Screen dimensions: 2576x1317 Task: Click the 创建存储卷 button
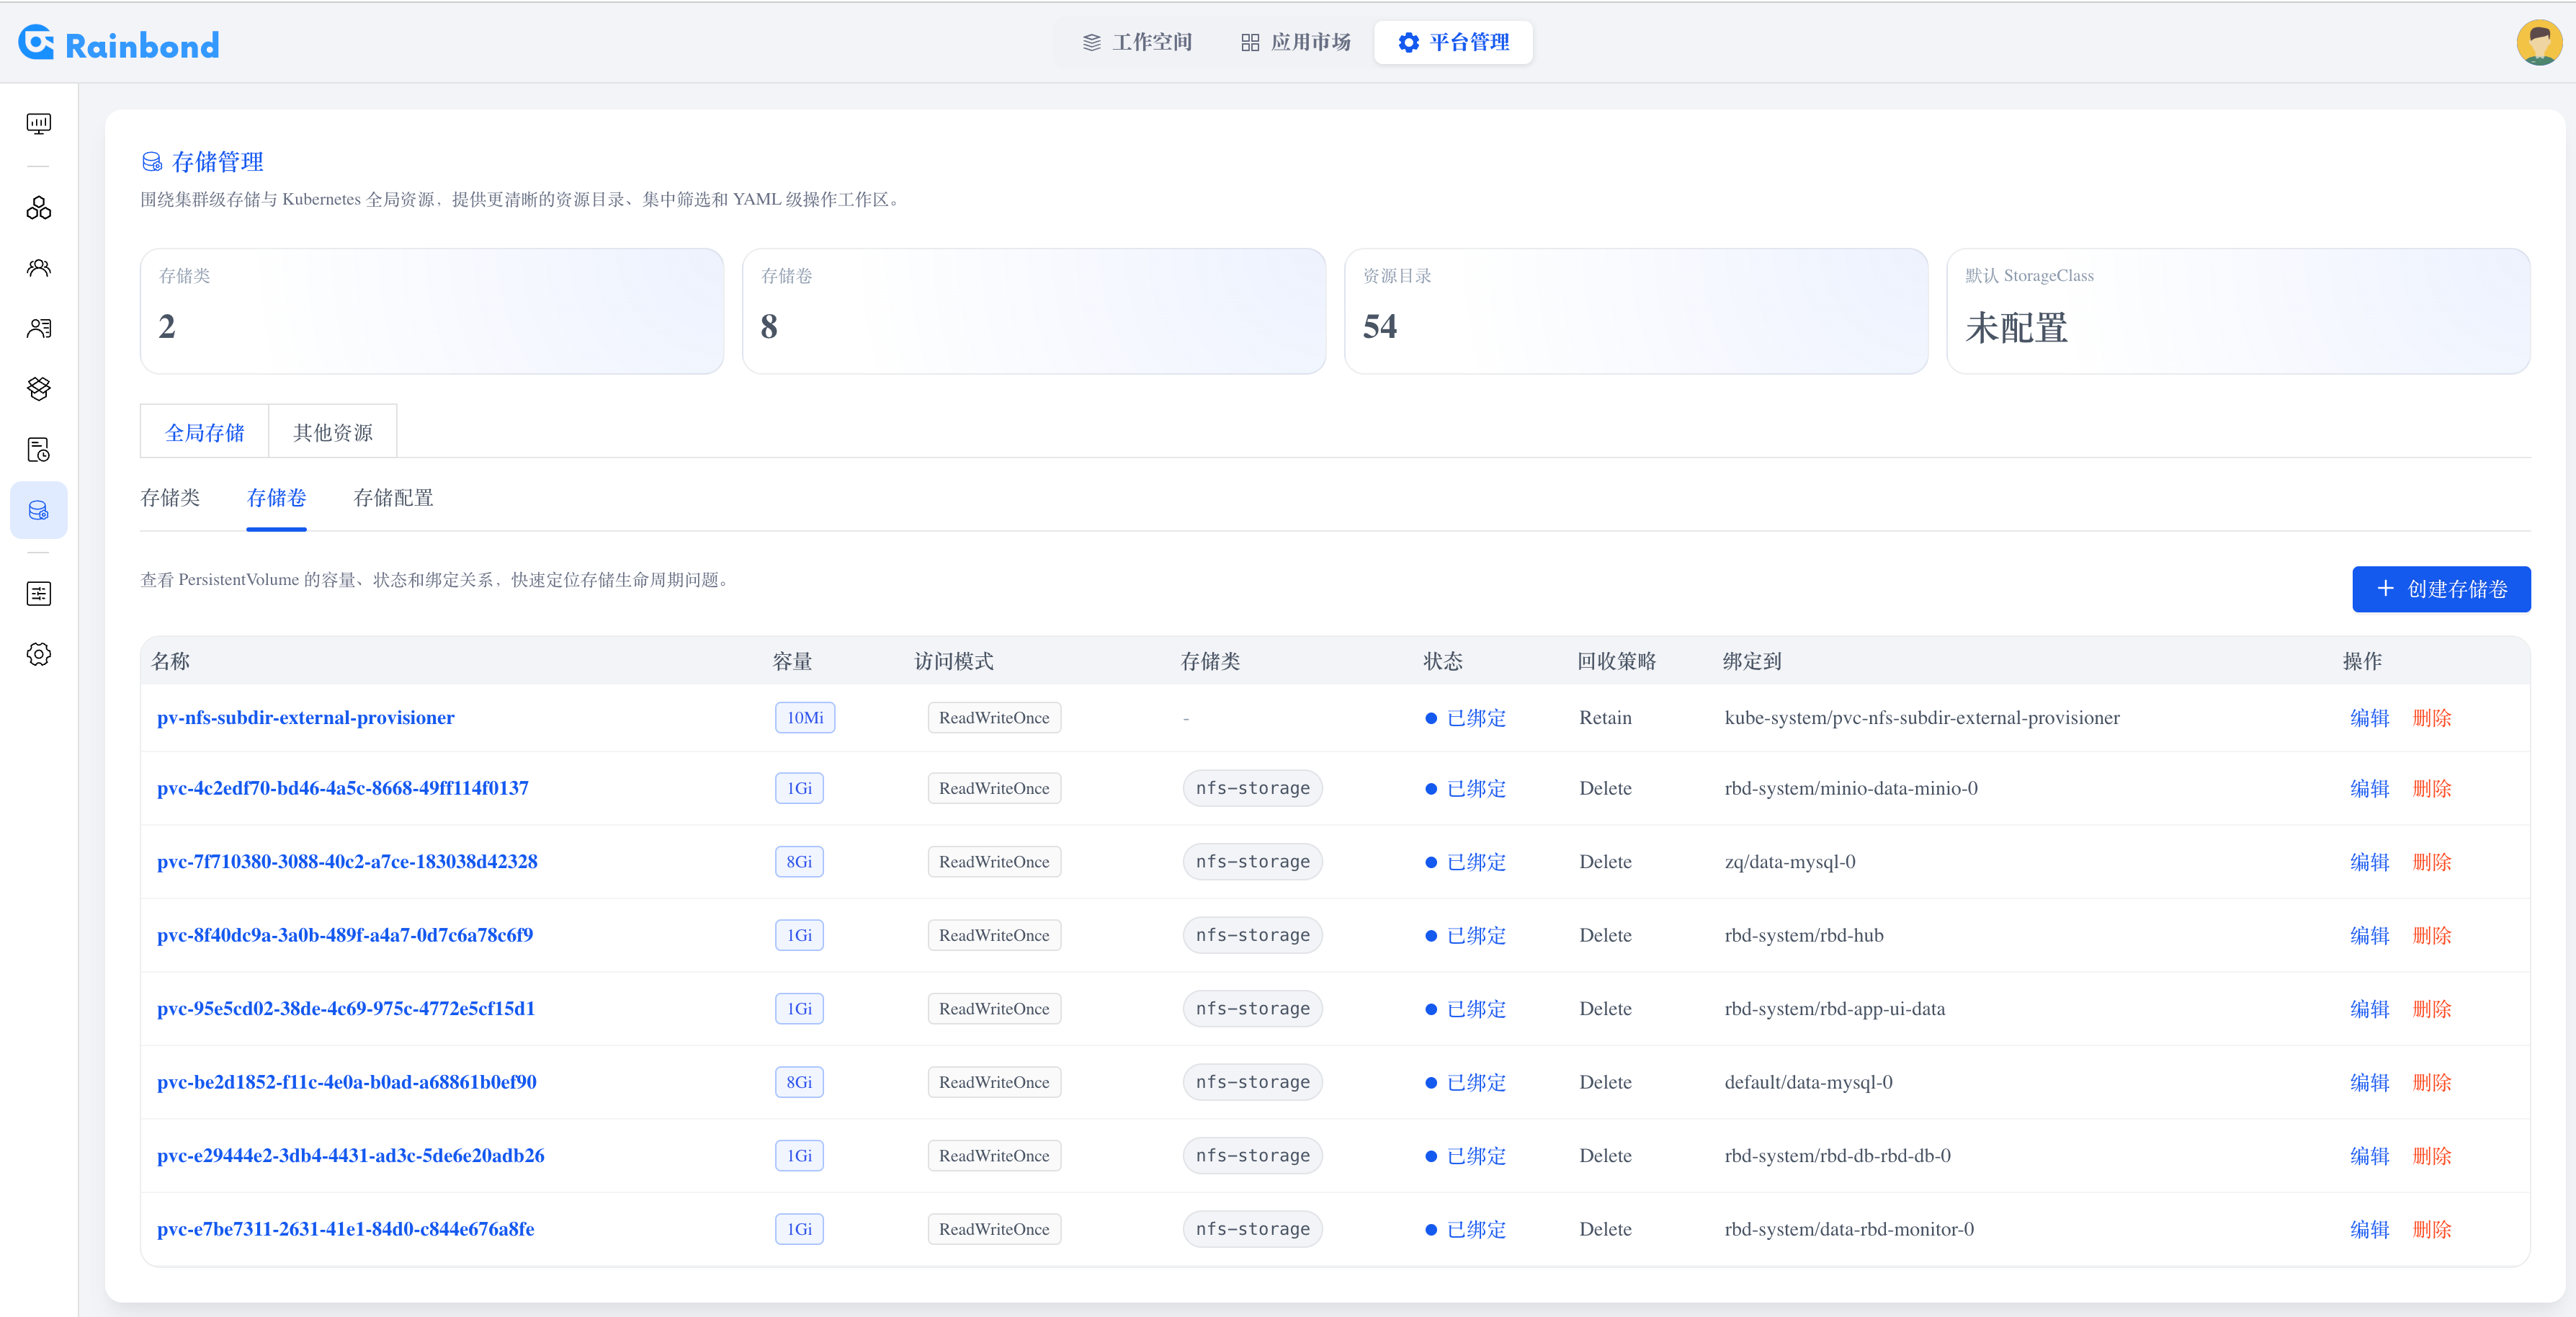pos(2440,589)
